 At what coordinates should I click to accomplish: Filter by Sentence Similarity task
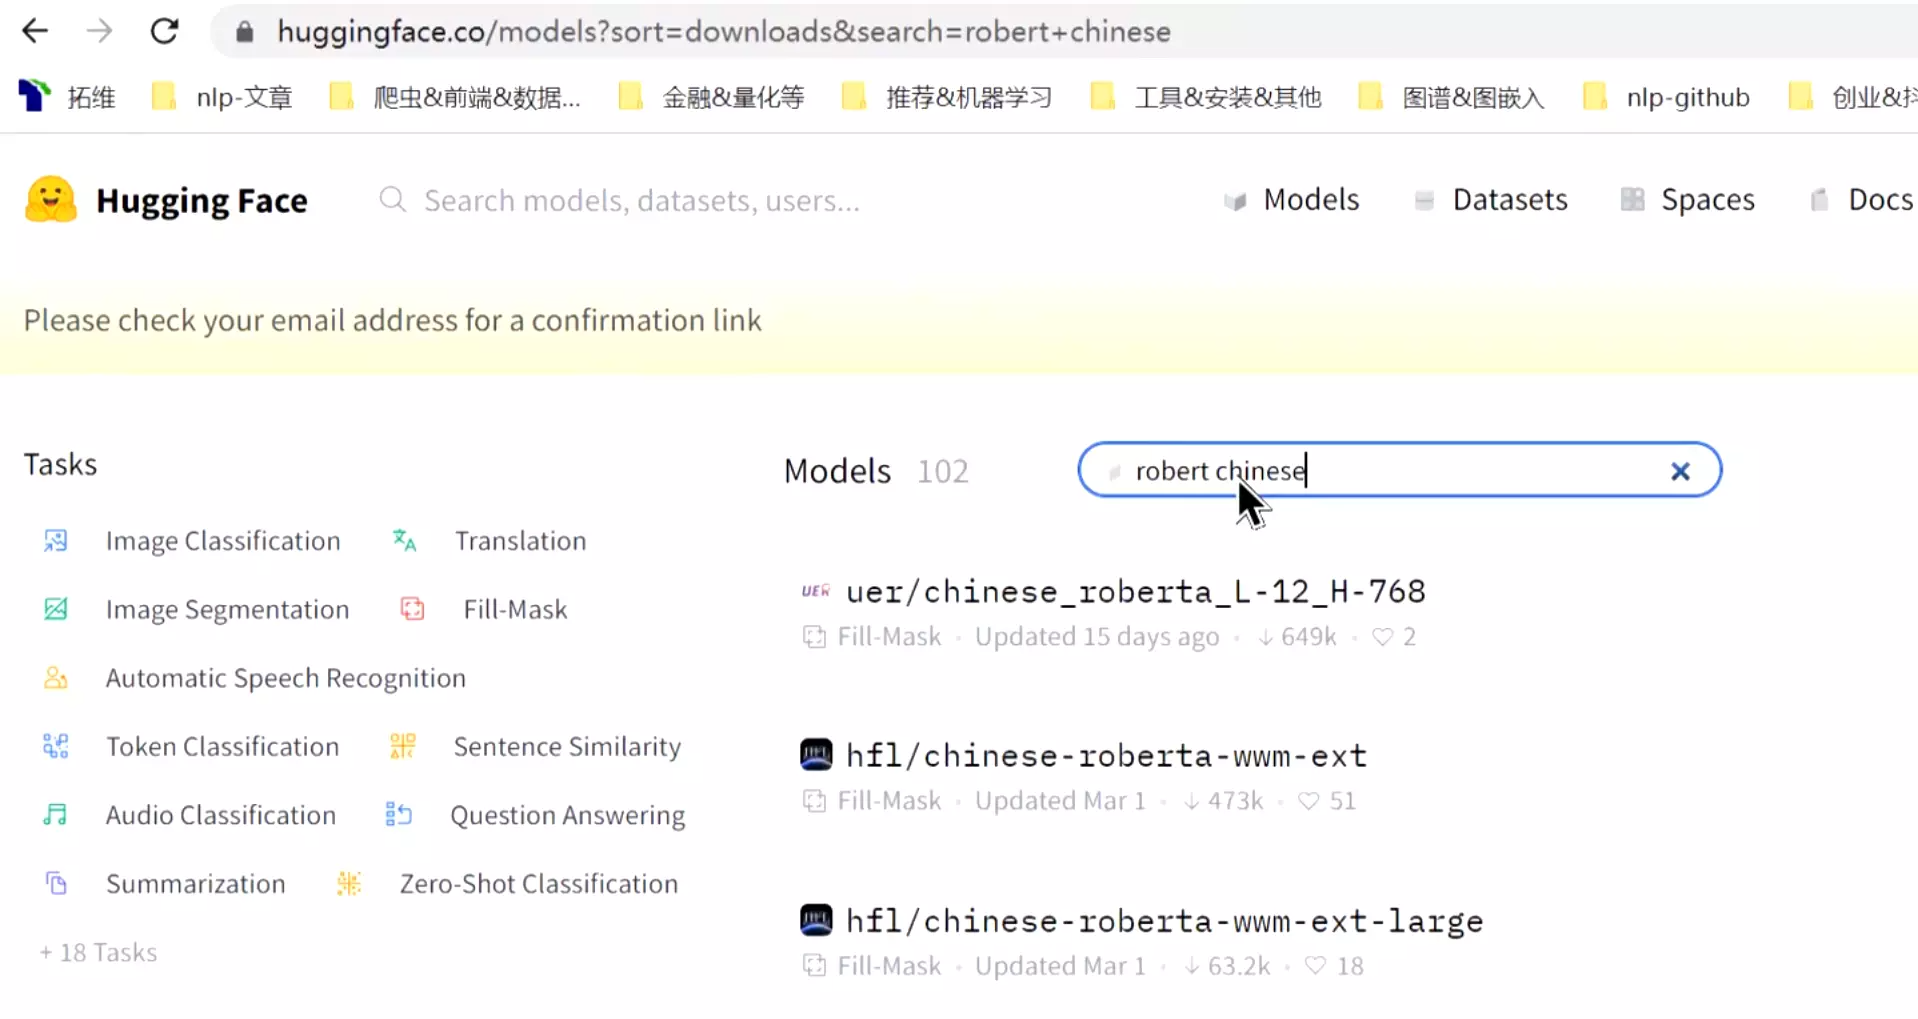567,747
